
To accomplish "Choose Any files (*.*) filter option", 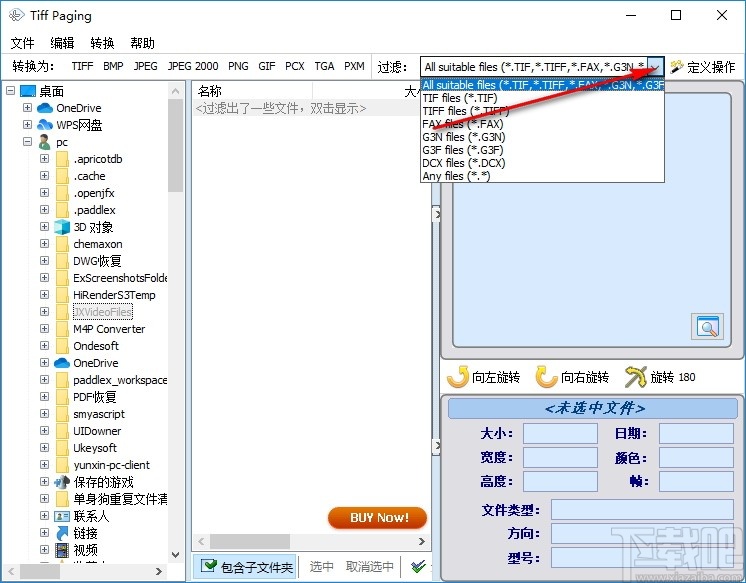I will point(542,176).
